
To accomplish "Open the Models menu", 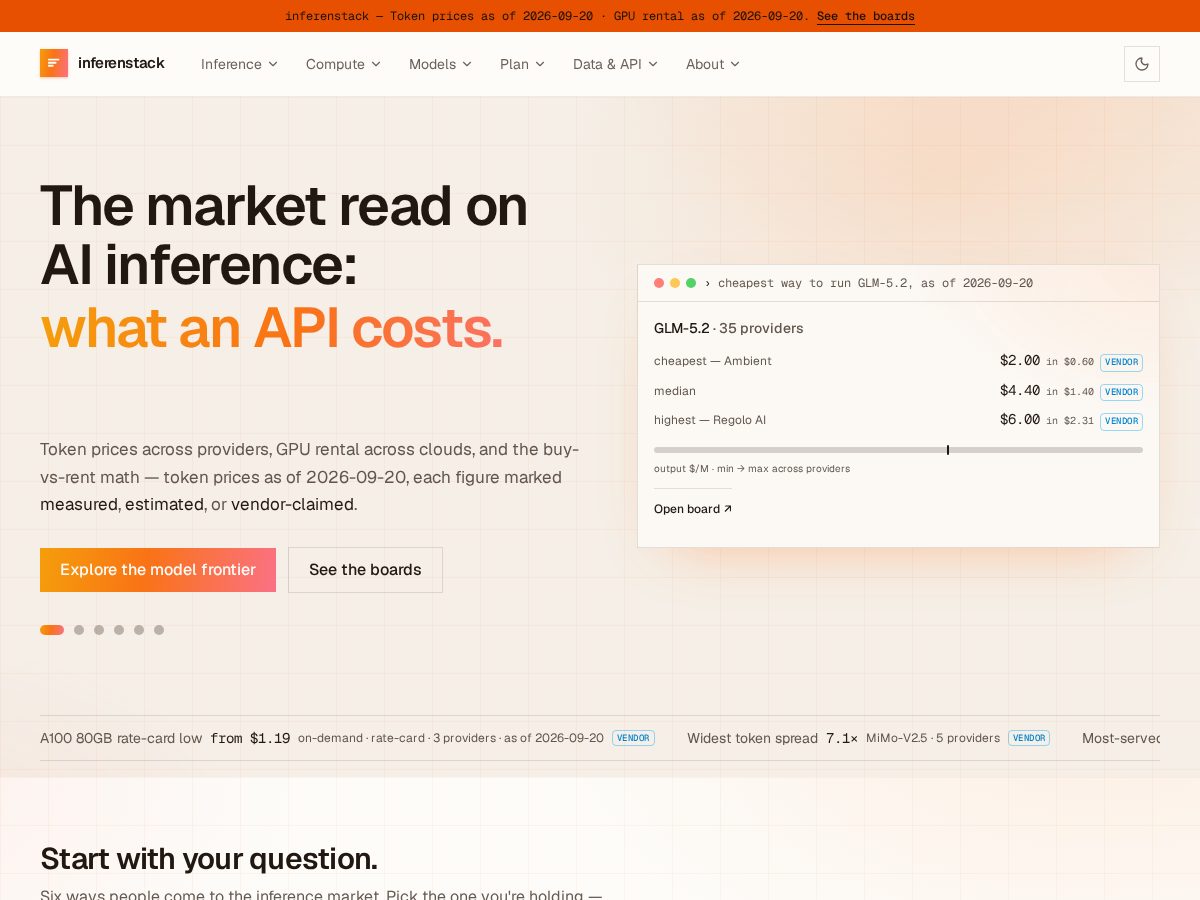I will click(440, 64).
